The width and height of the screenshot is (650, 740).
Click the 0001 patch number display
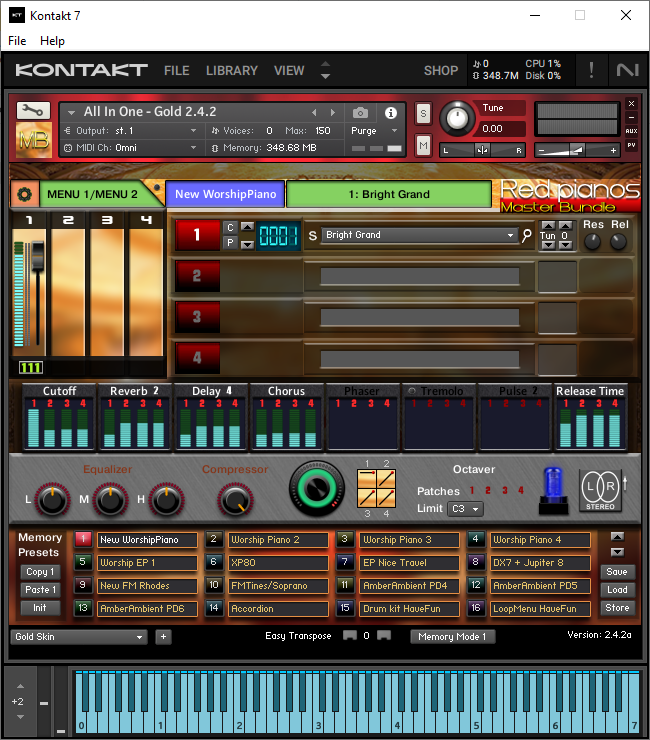278,235
